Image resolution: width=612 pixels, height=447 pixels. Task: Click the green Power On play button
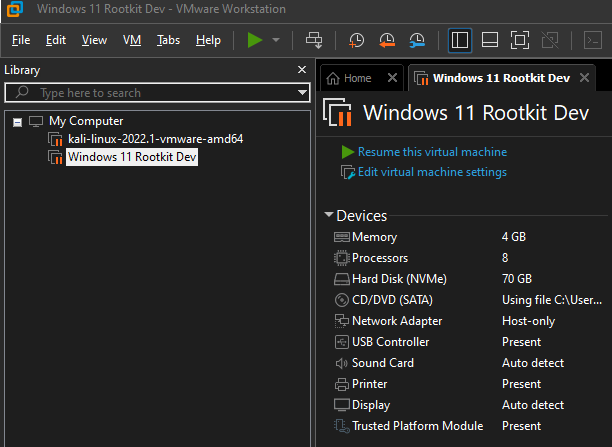click(x=255, y=40)
